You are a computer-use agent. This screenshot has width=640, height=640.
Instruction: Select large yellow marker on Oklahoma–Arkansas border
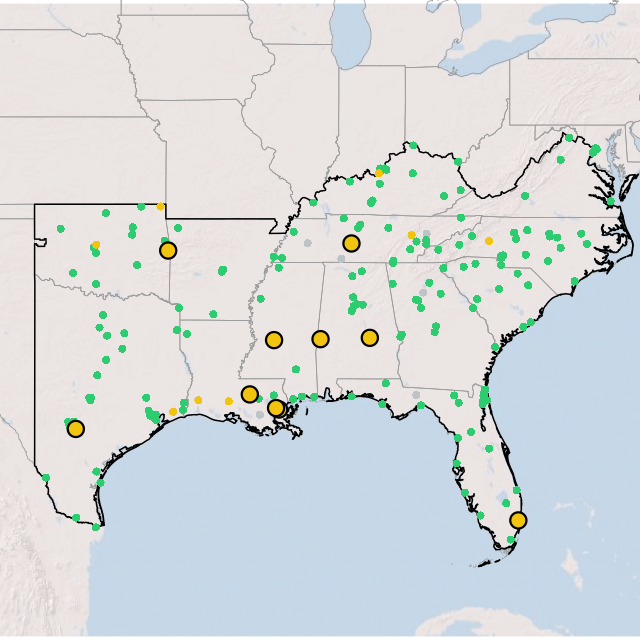(168, 250)
